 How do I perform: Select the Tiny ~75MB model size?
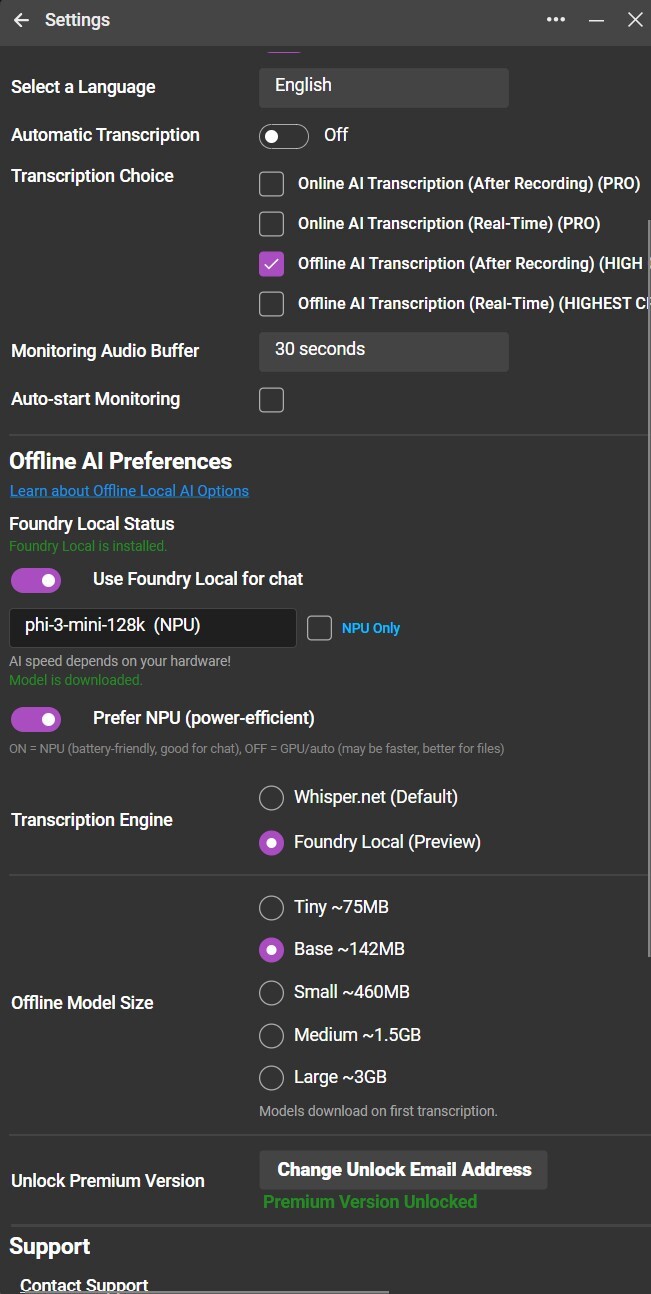(x=271, y=908)
